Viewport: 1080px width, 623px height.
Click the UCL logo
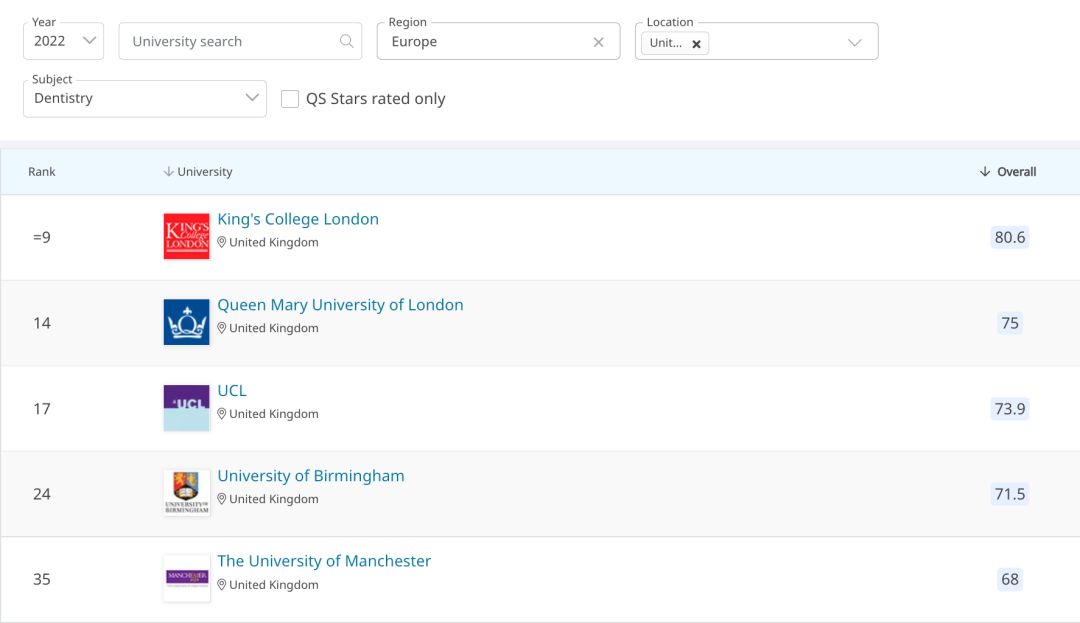(186, 408)
